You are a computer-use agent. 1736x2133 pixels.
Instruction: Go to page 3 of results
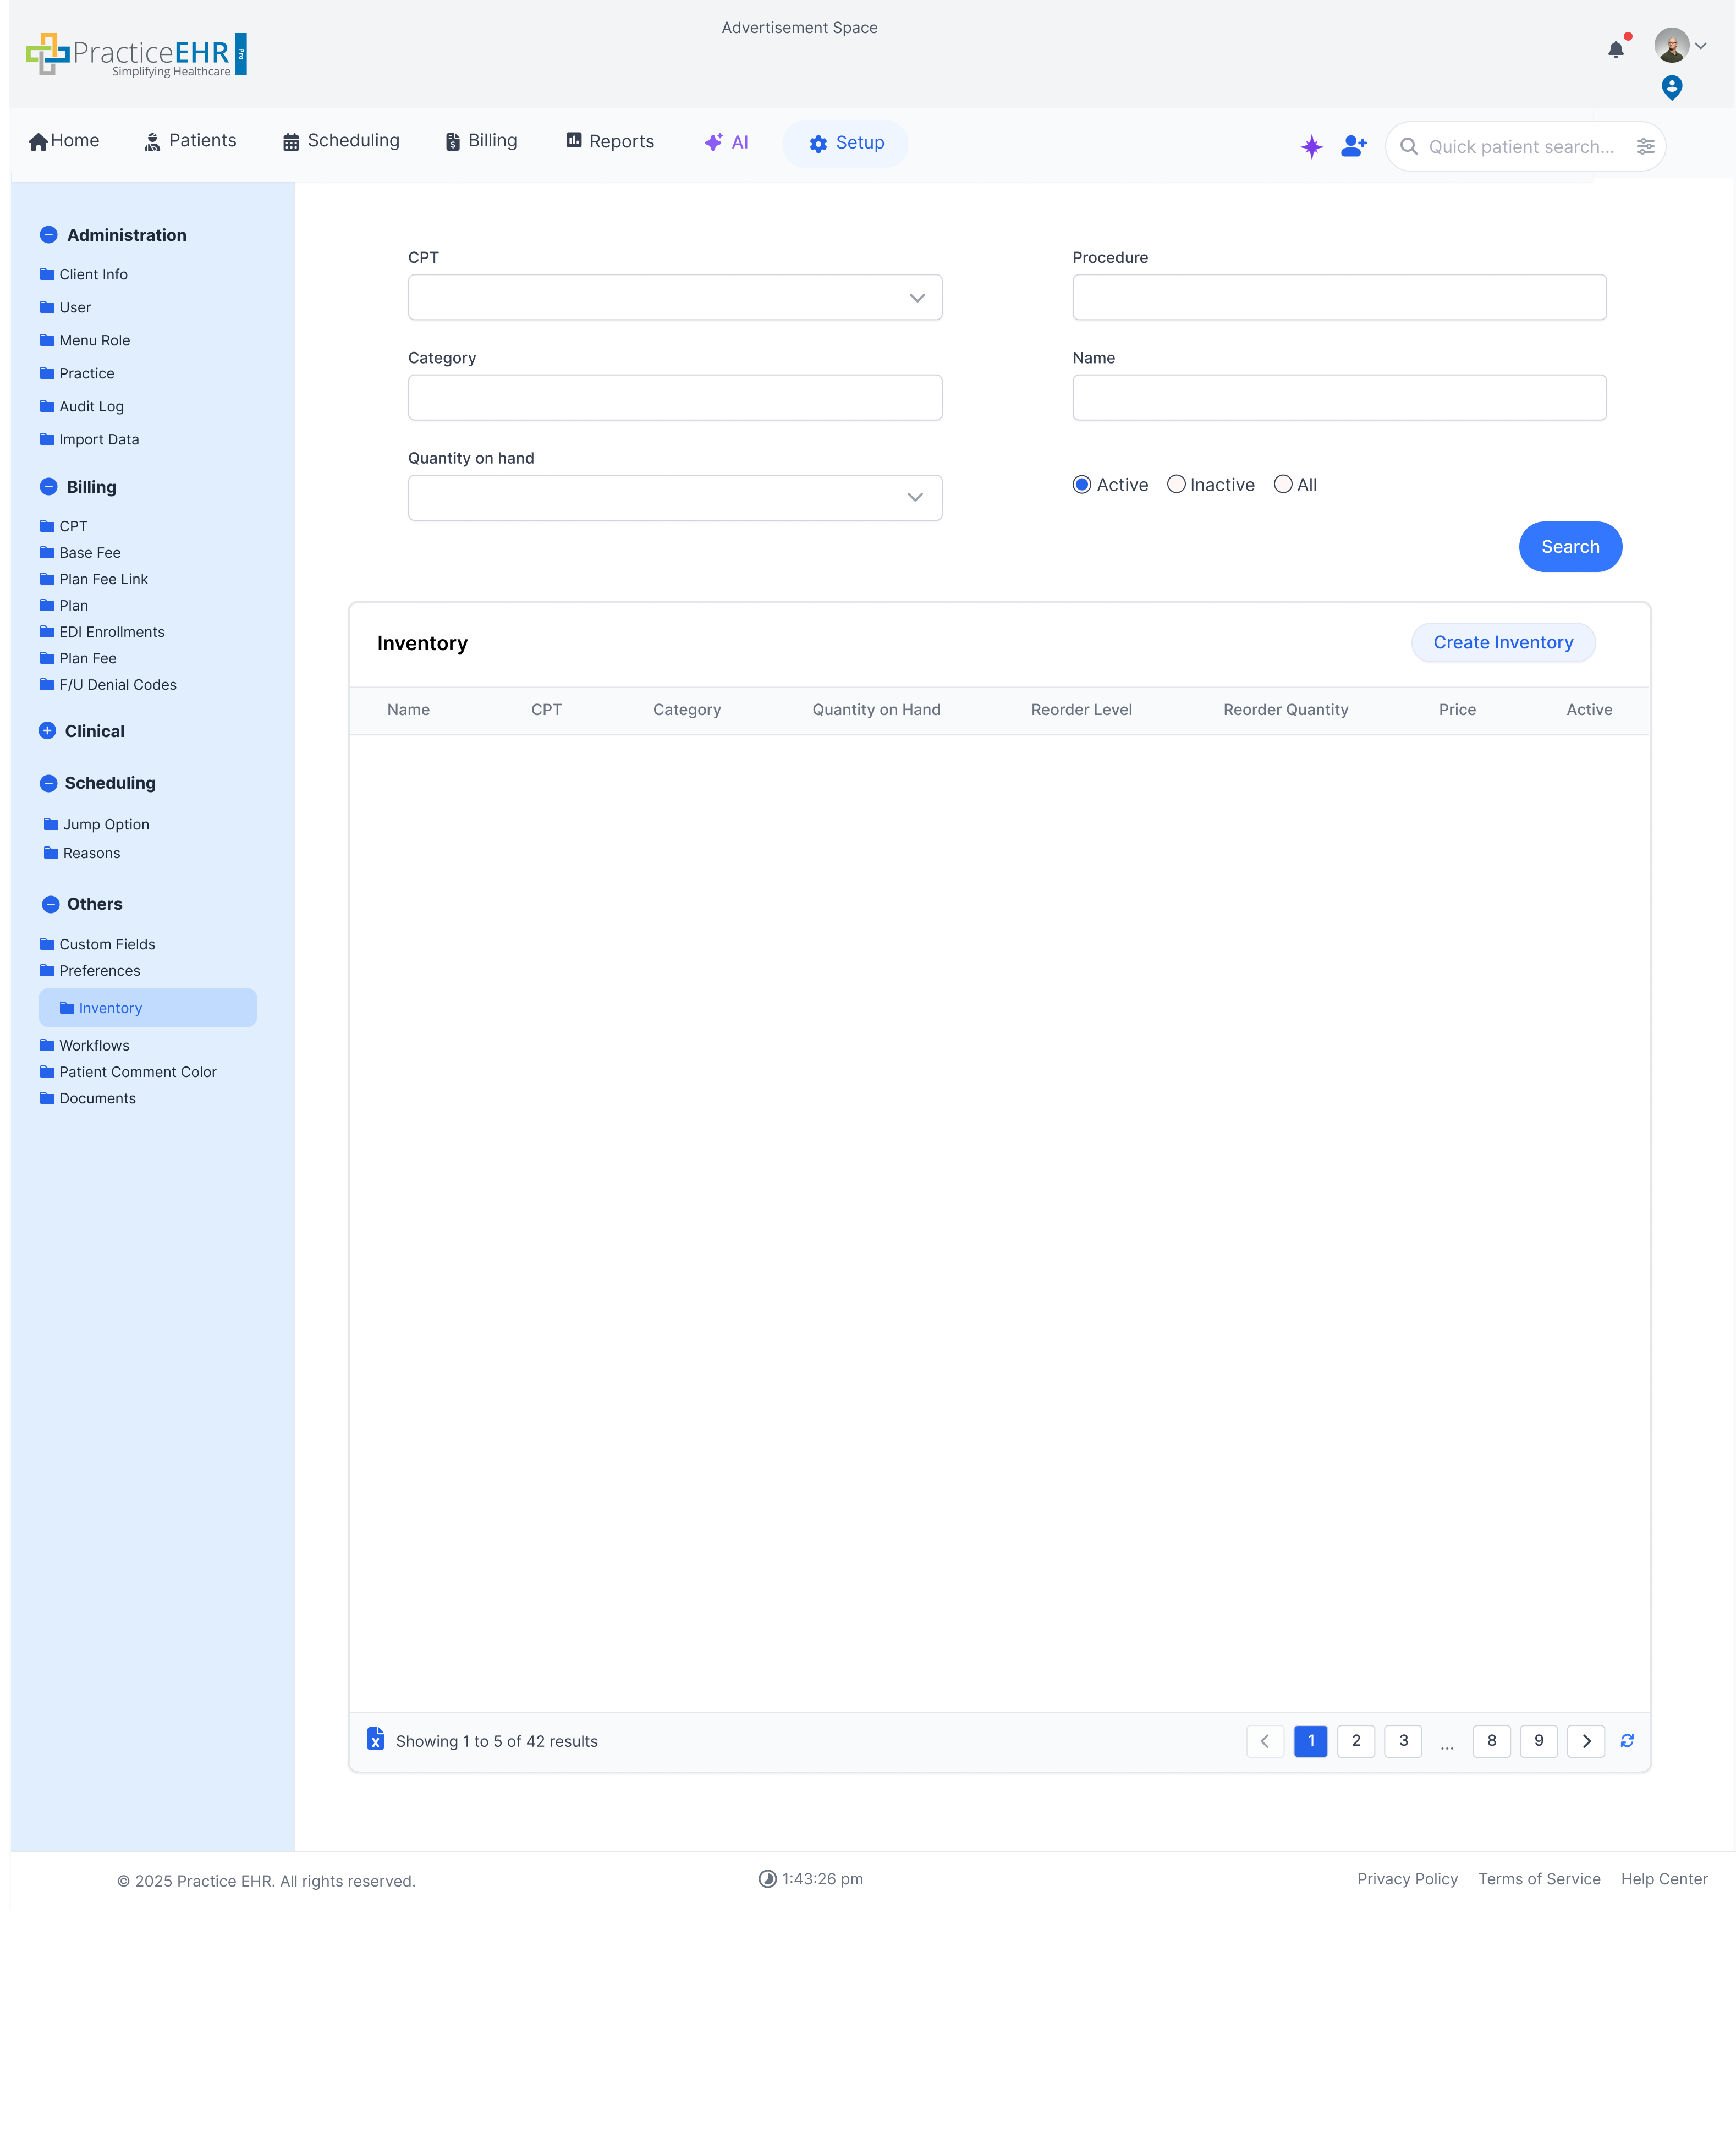pyautogui.click(x=1403, y=1740)
